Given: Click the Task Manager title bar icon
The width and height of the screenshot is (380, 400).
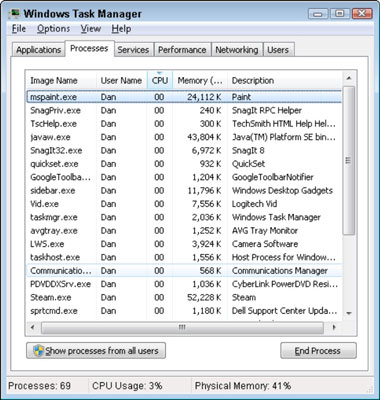Looking at the screenshot, I should pyautogui.click(x=15, y=13).
